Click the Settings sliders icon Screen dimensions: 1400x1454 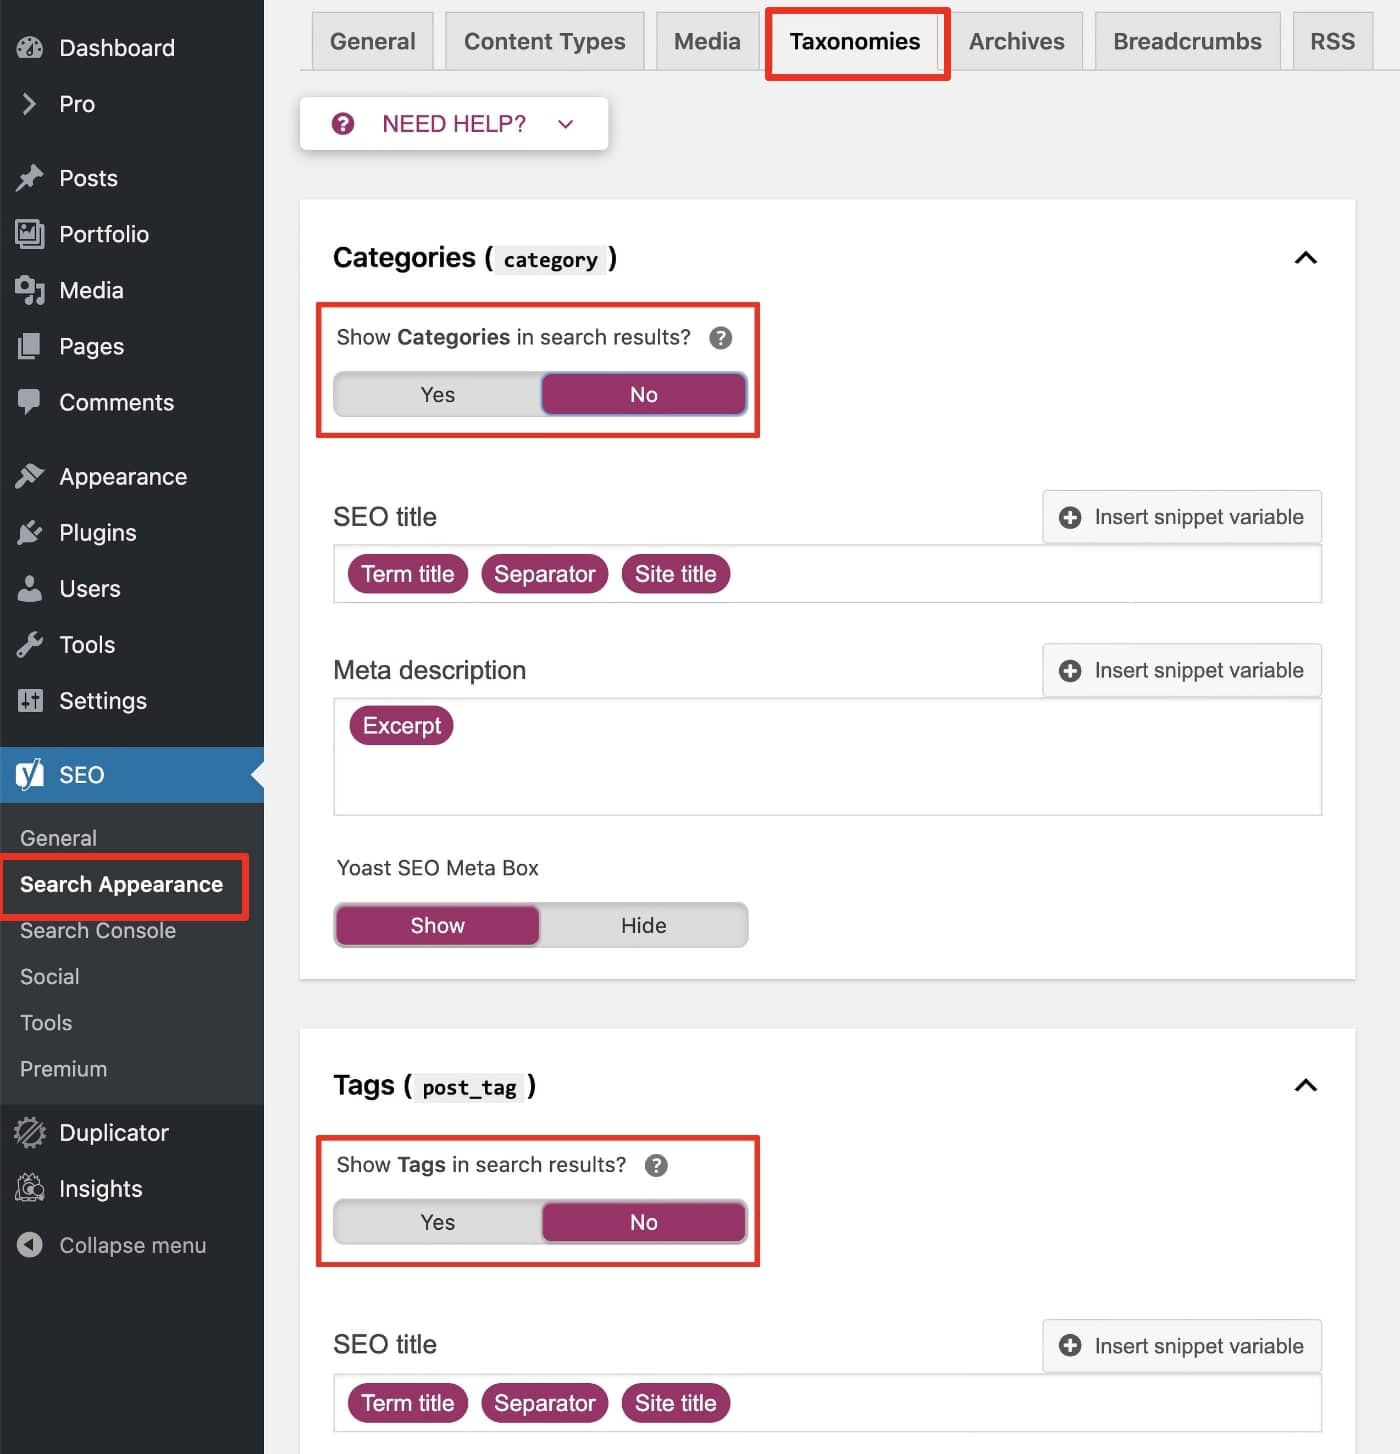click(x=30, y=700)
